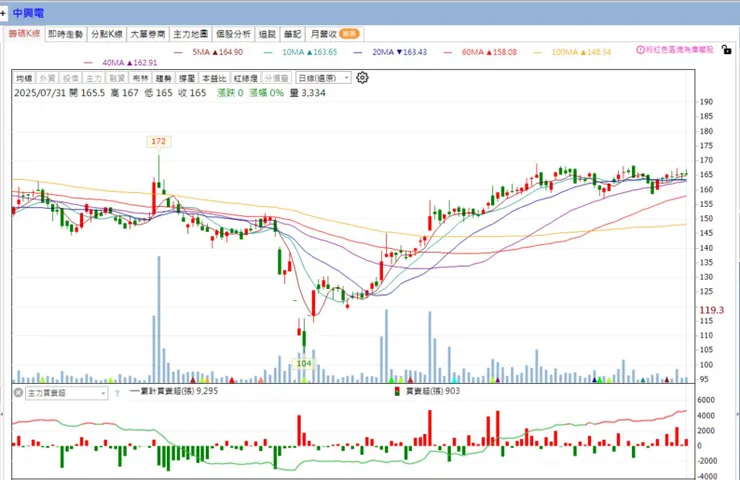Click the pink 粉紅色區塊 notice text
Viewport: 740px width, 480px height.
coord(680,50)
